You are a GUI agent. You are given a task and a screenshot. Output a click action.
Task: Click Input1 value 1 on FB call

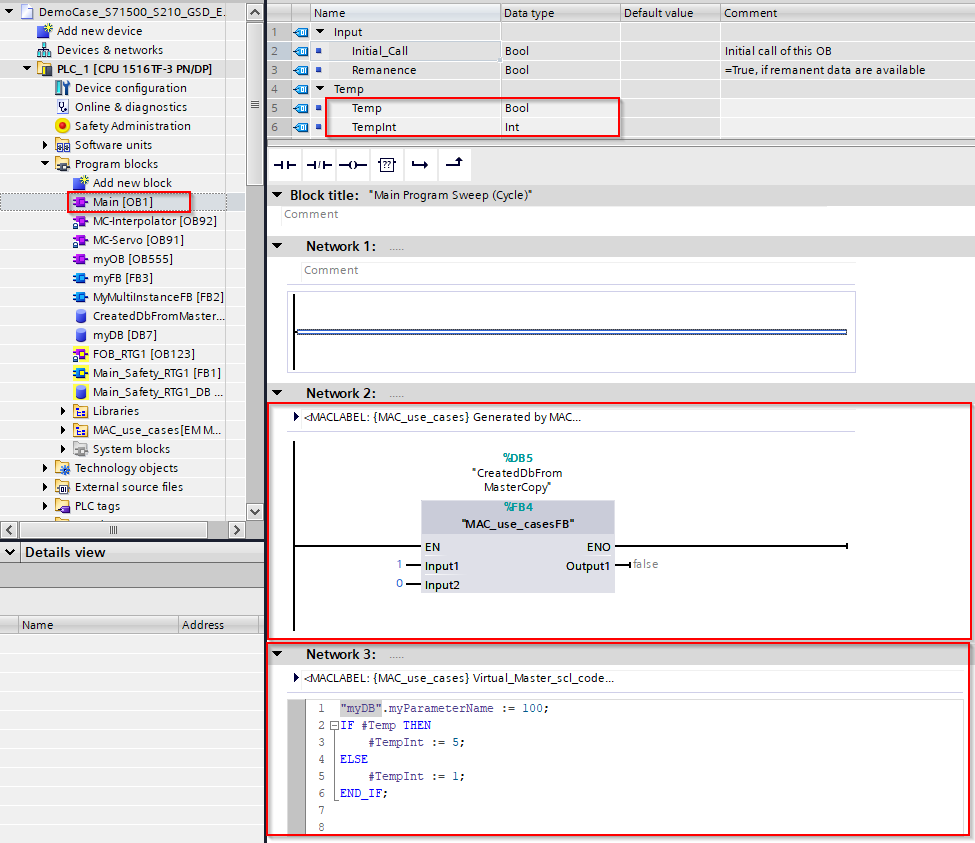pos(399,564)
